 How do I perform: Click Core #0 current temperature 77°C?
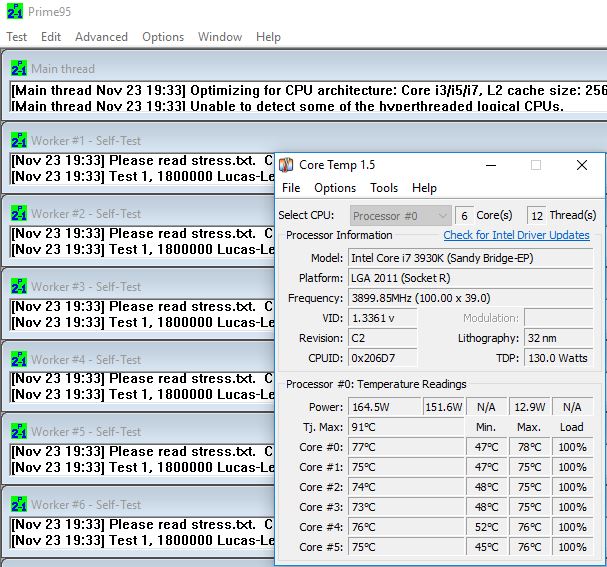coord(406,447)
